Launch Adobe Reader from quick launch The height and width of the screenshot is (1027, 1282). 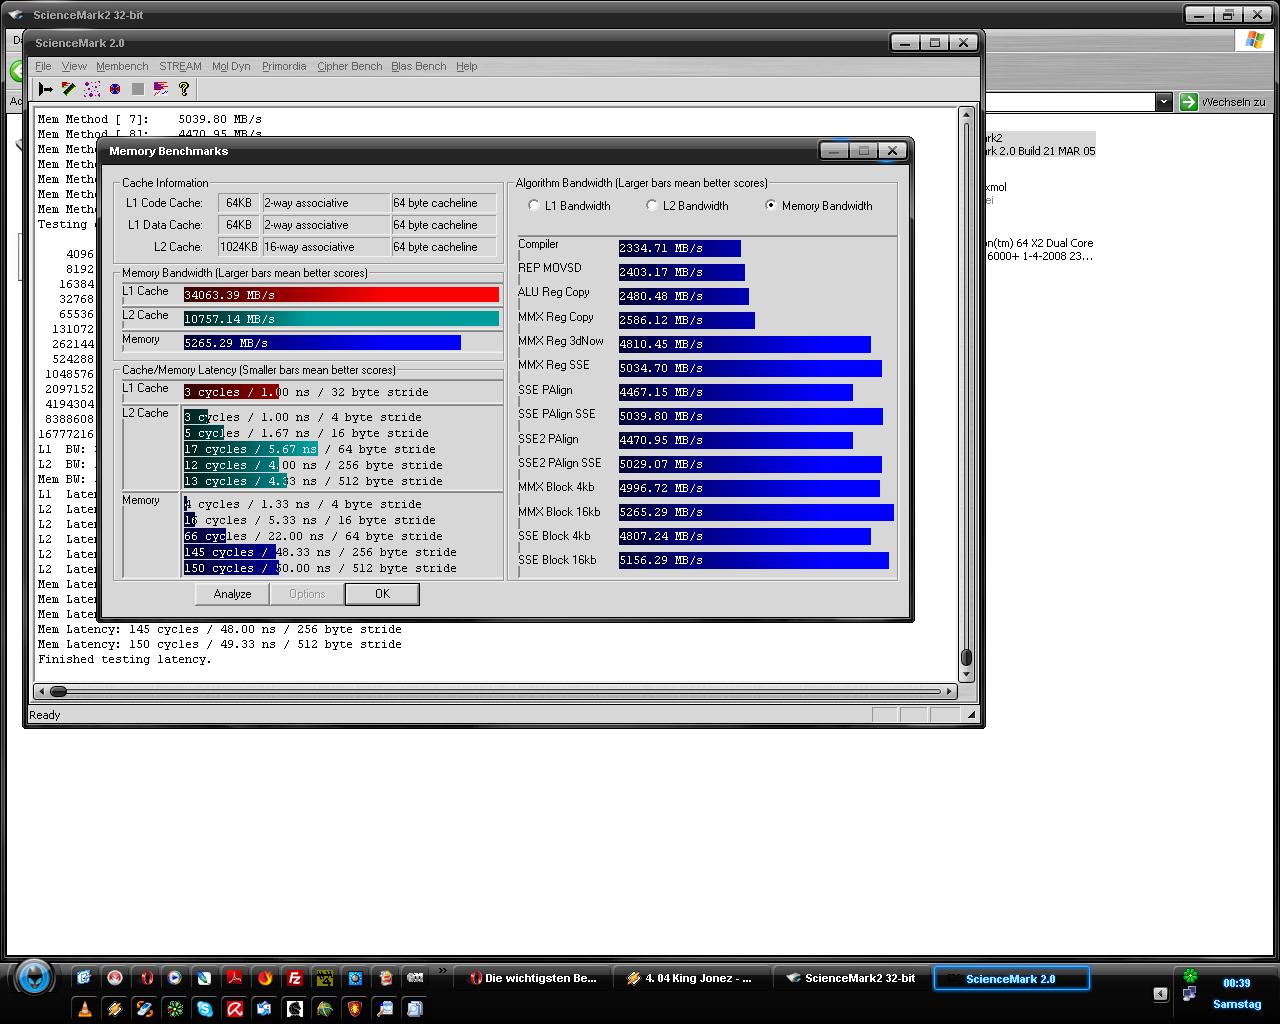pos(234,978)
